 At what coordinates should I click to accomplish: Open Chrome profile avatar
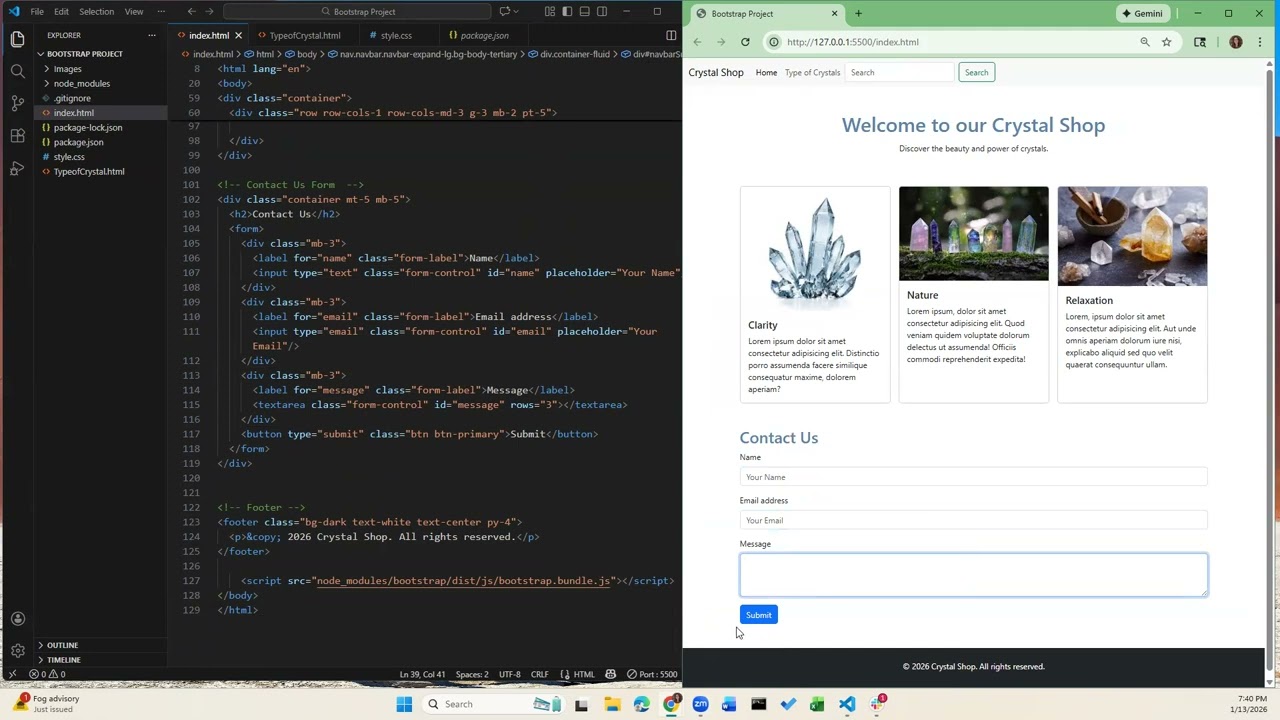[x=1236, y=42]
